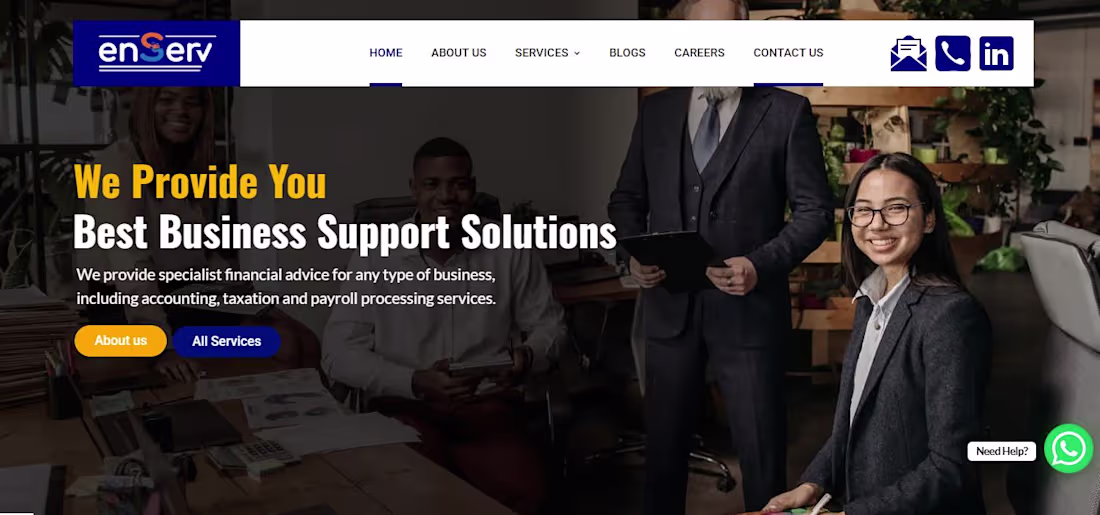Go to the HOME menu item

386,53
